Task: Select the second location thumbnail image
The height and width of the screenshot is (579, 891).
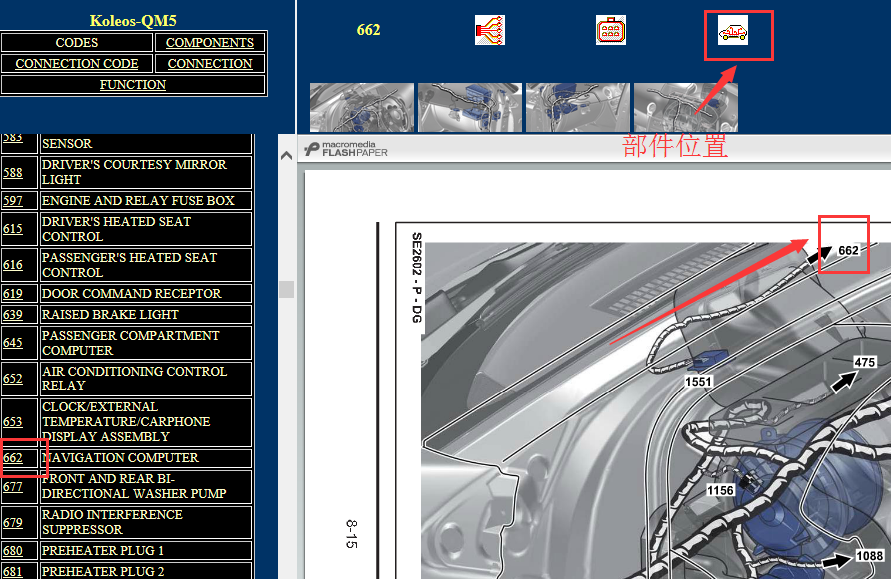Action: point(470,107)
